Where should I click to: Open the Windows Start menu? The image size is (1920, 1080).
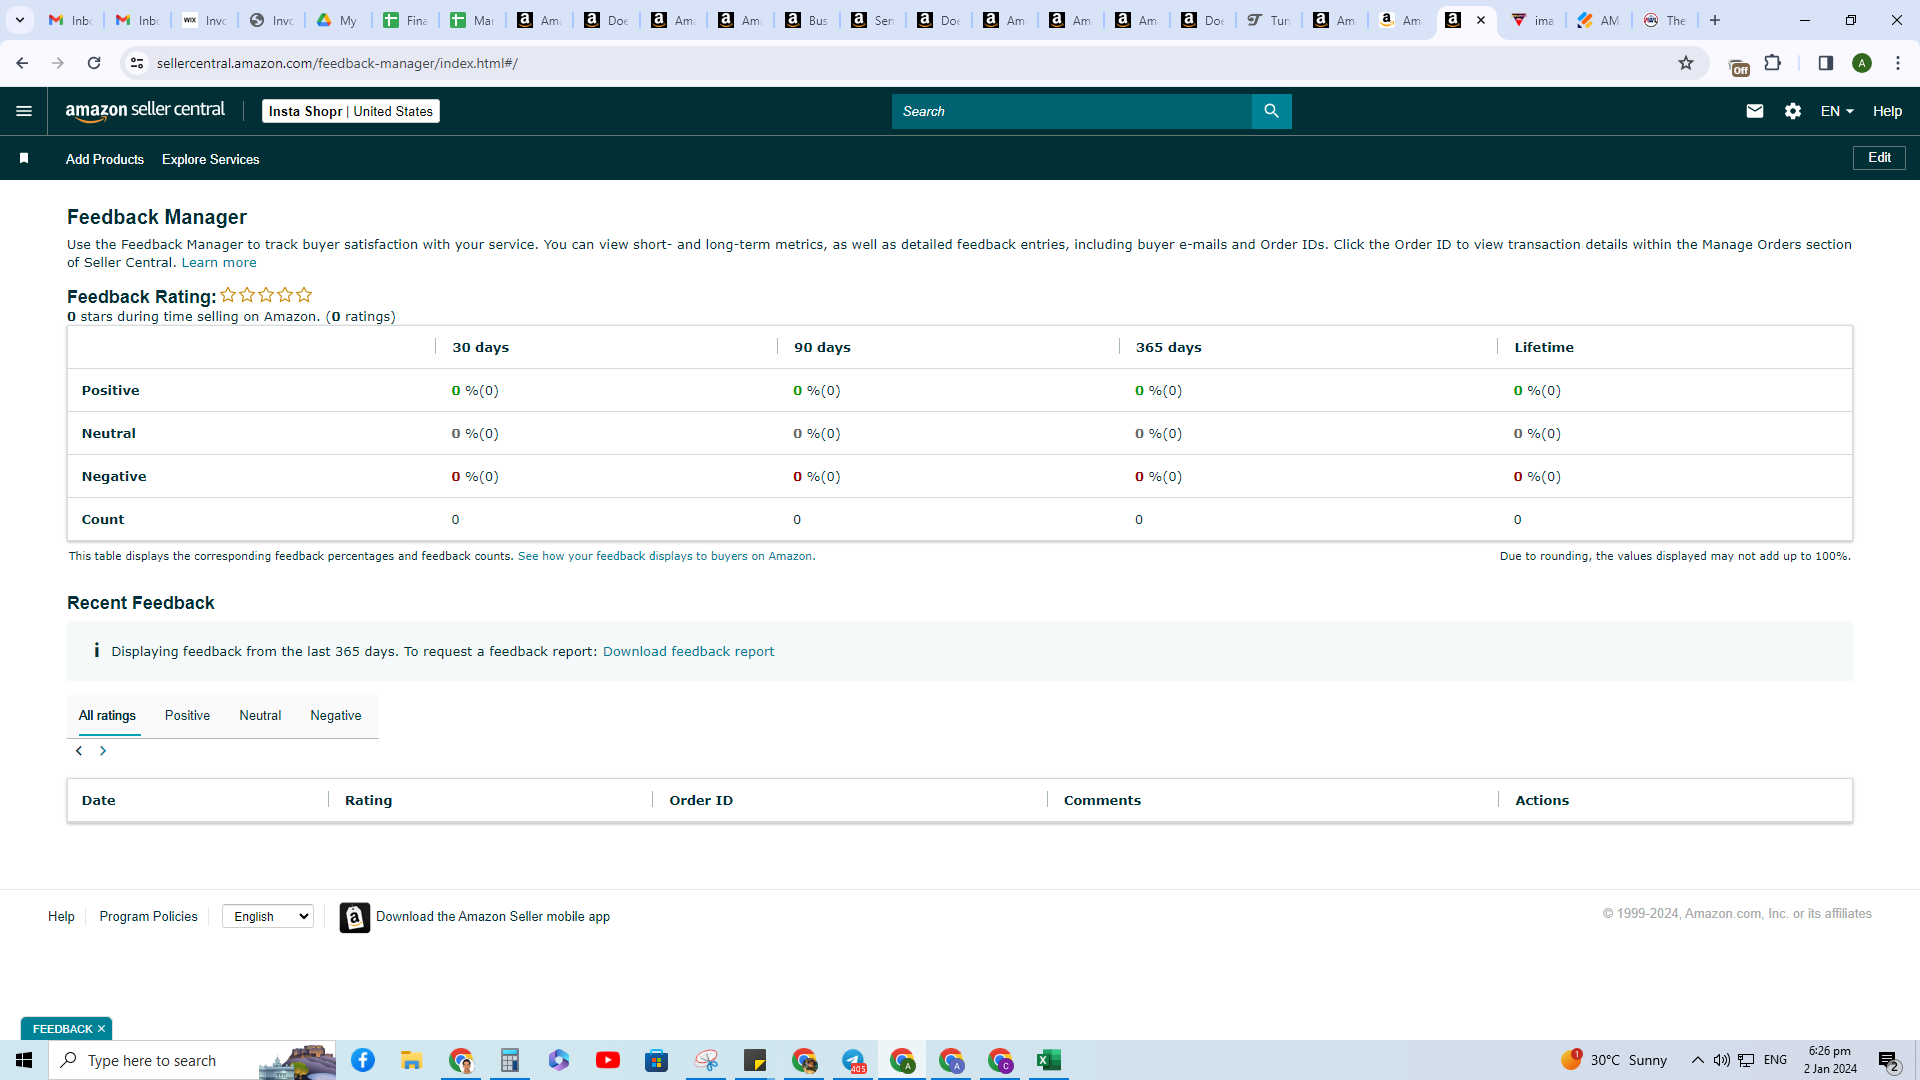tap(24, 1060)
